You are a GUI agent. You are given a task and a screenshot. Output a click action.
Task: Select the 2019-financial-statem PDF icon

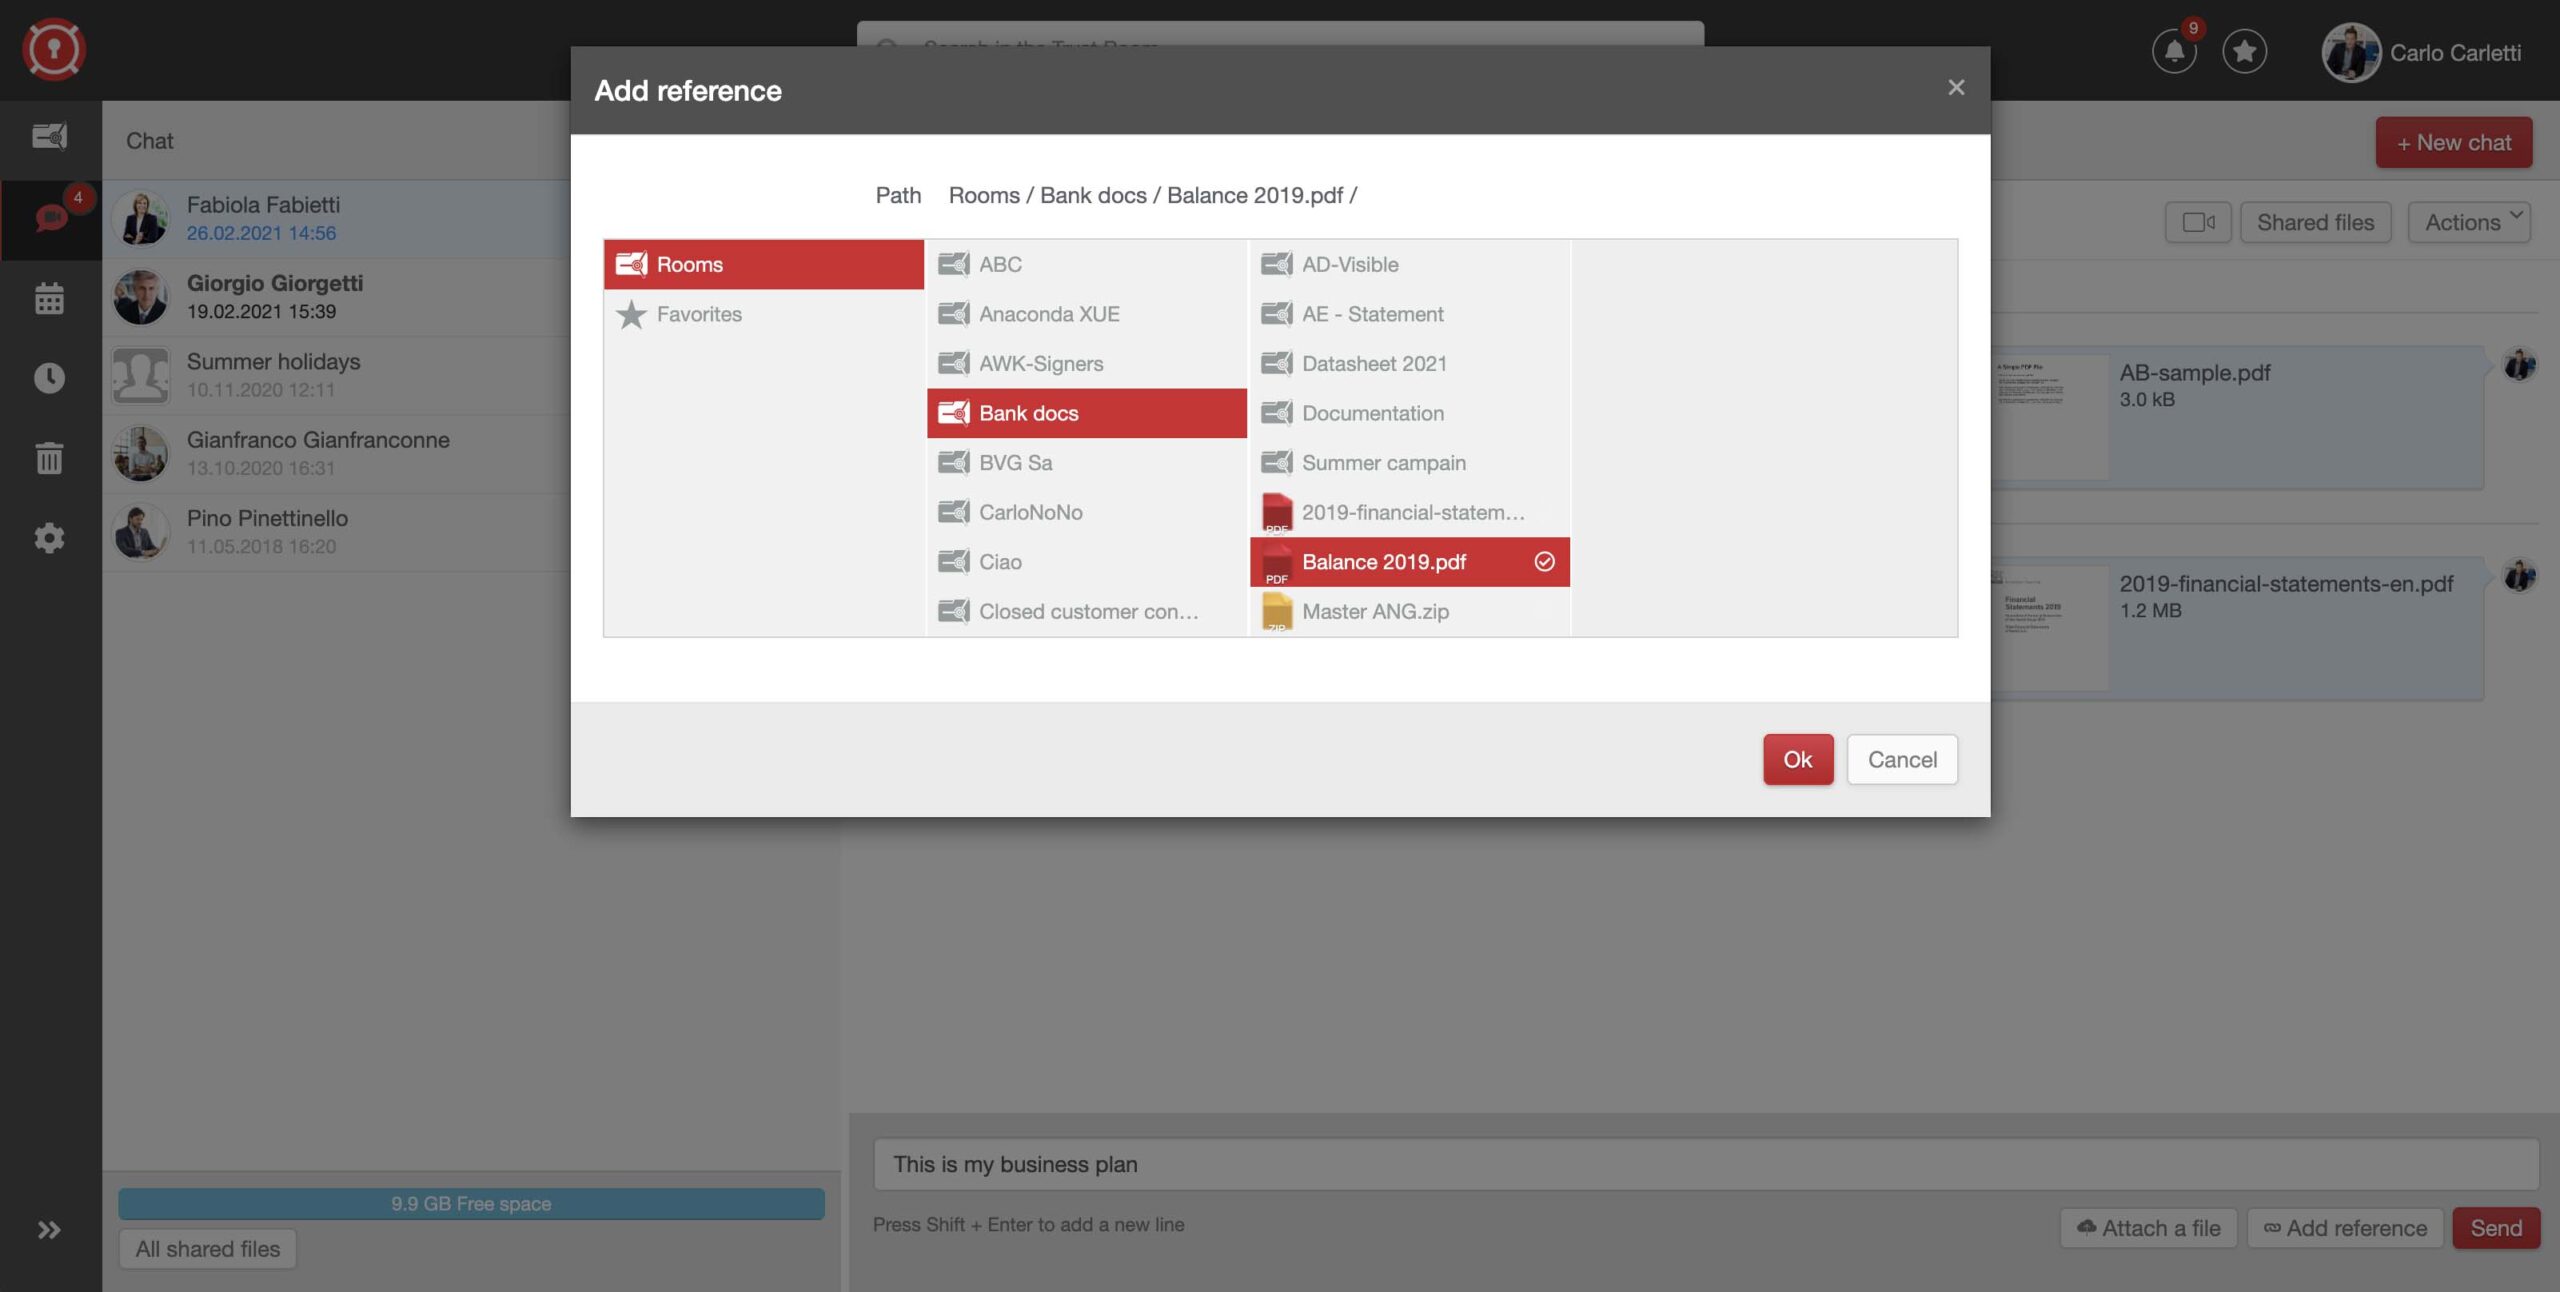coord(1276,512)
